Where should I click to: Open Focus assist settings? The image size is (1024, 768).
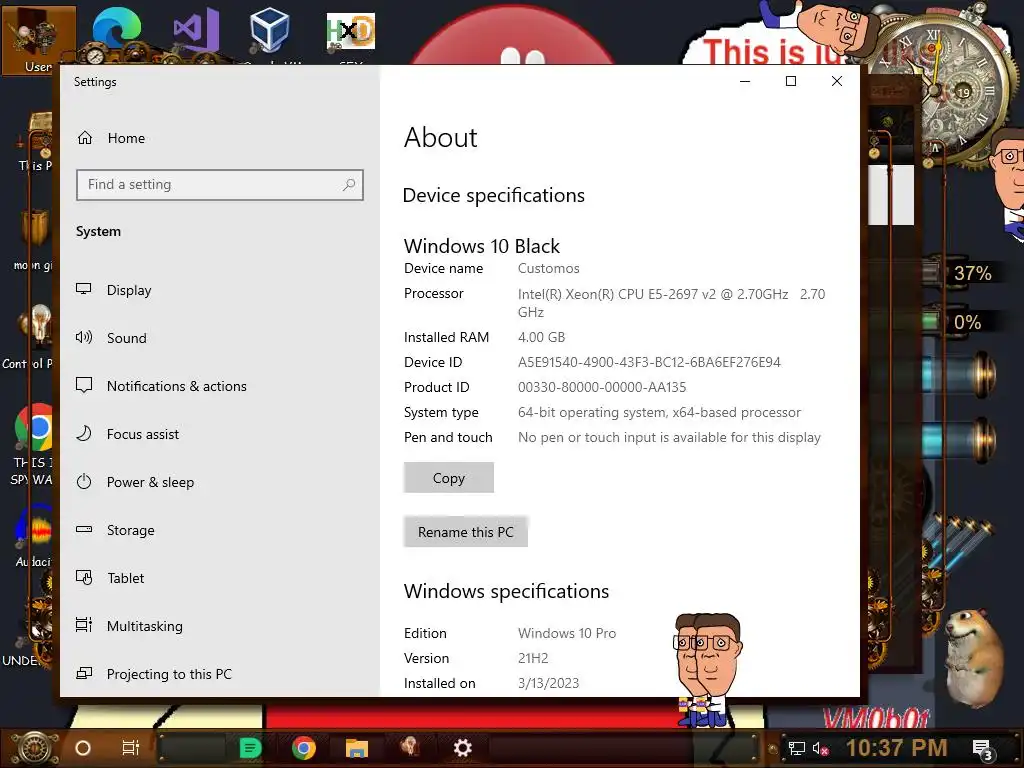[142, 434]
